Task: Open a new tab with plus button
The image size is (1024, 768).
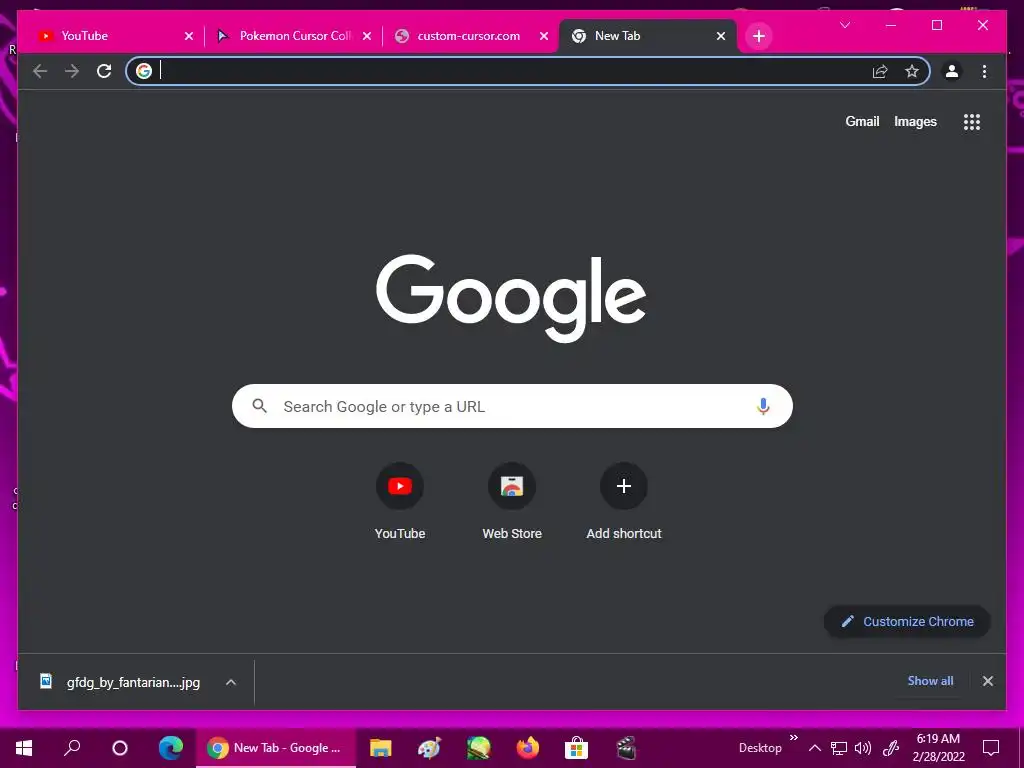Action: (758, 36)
